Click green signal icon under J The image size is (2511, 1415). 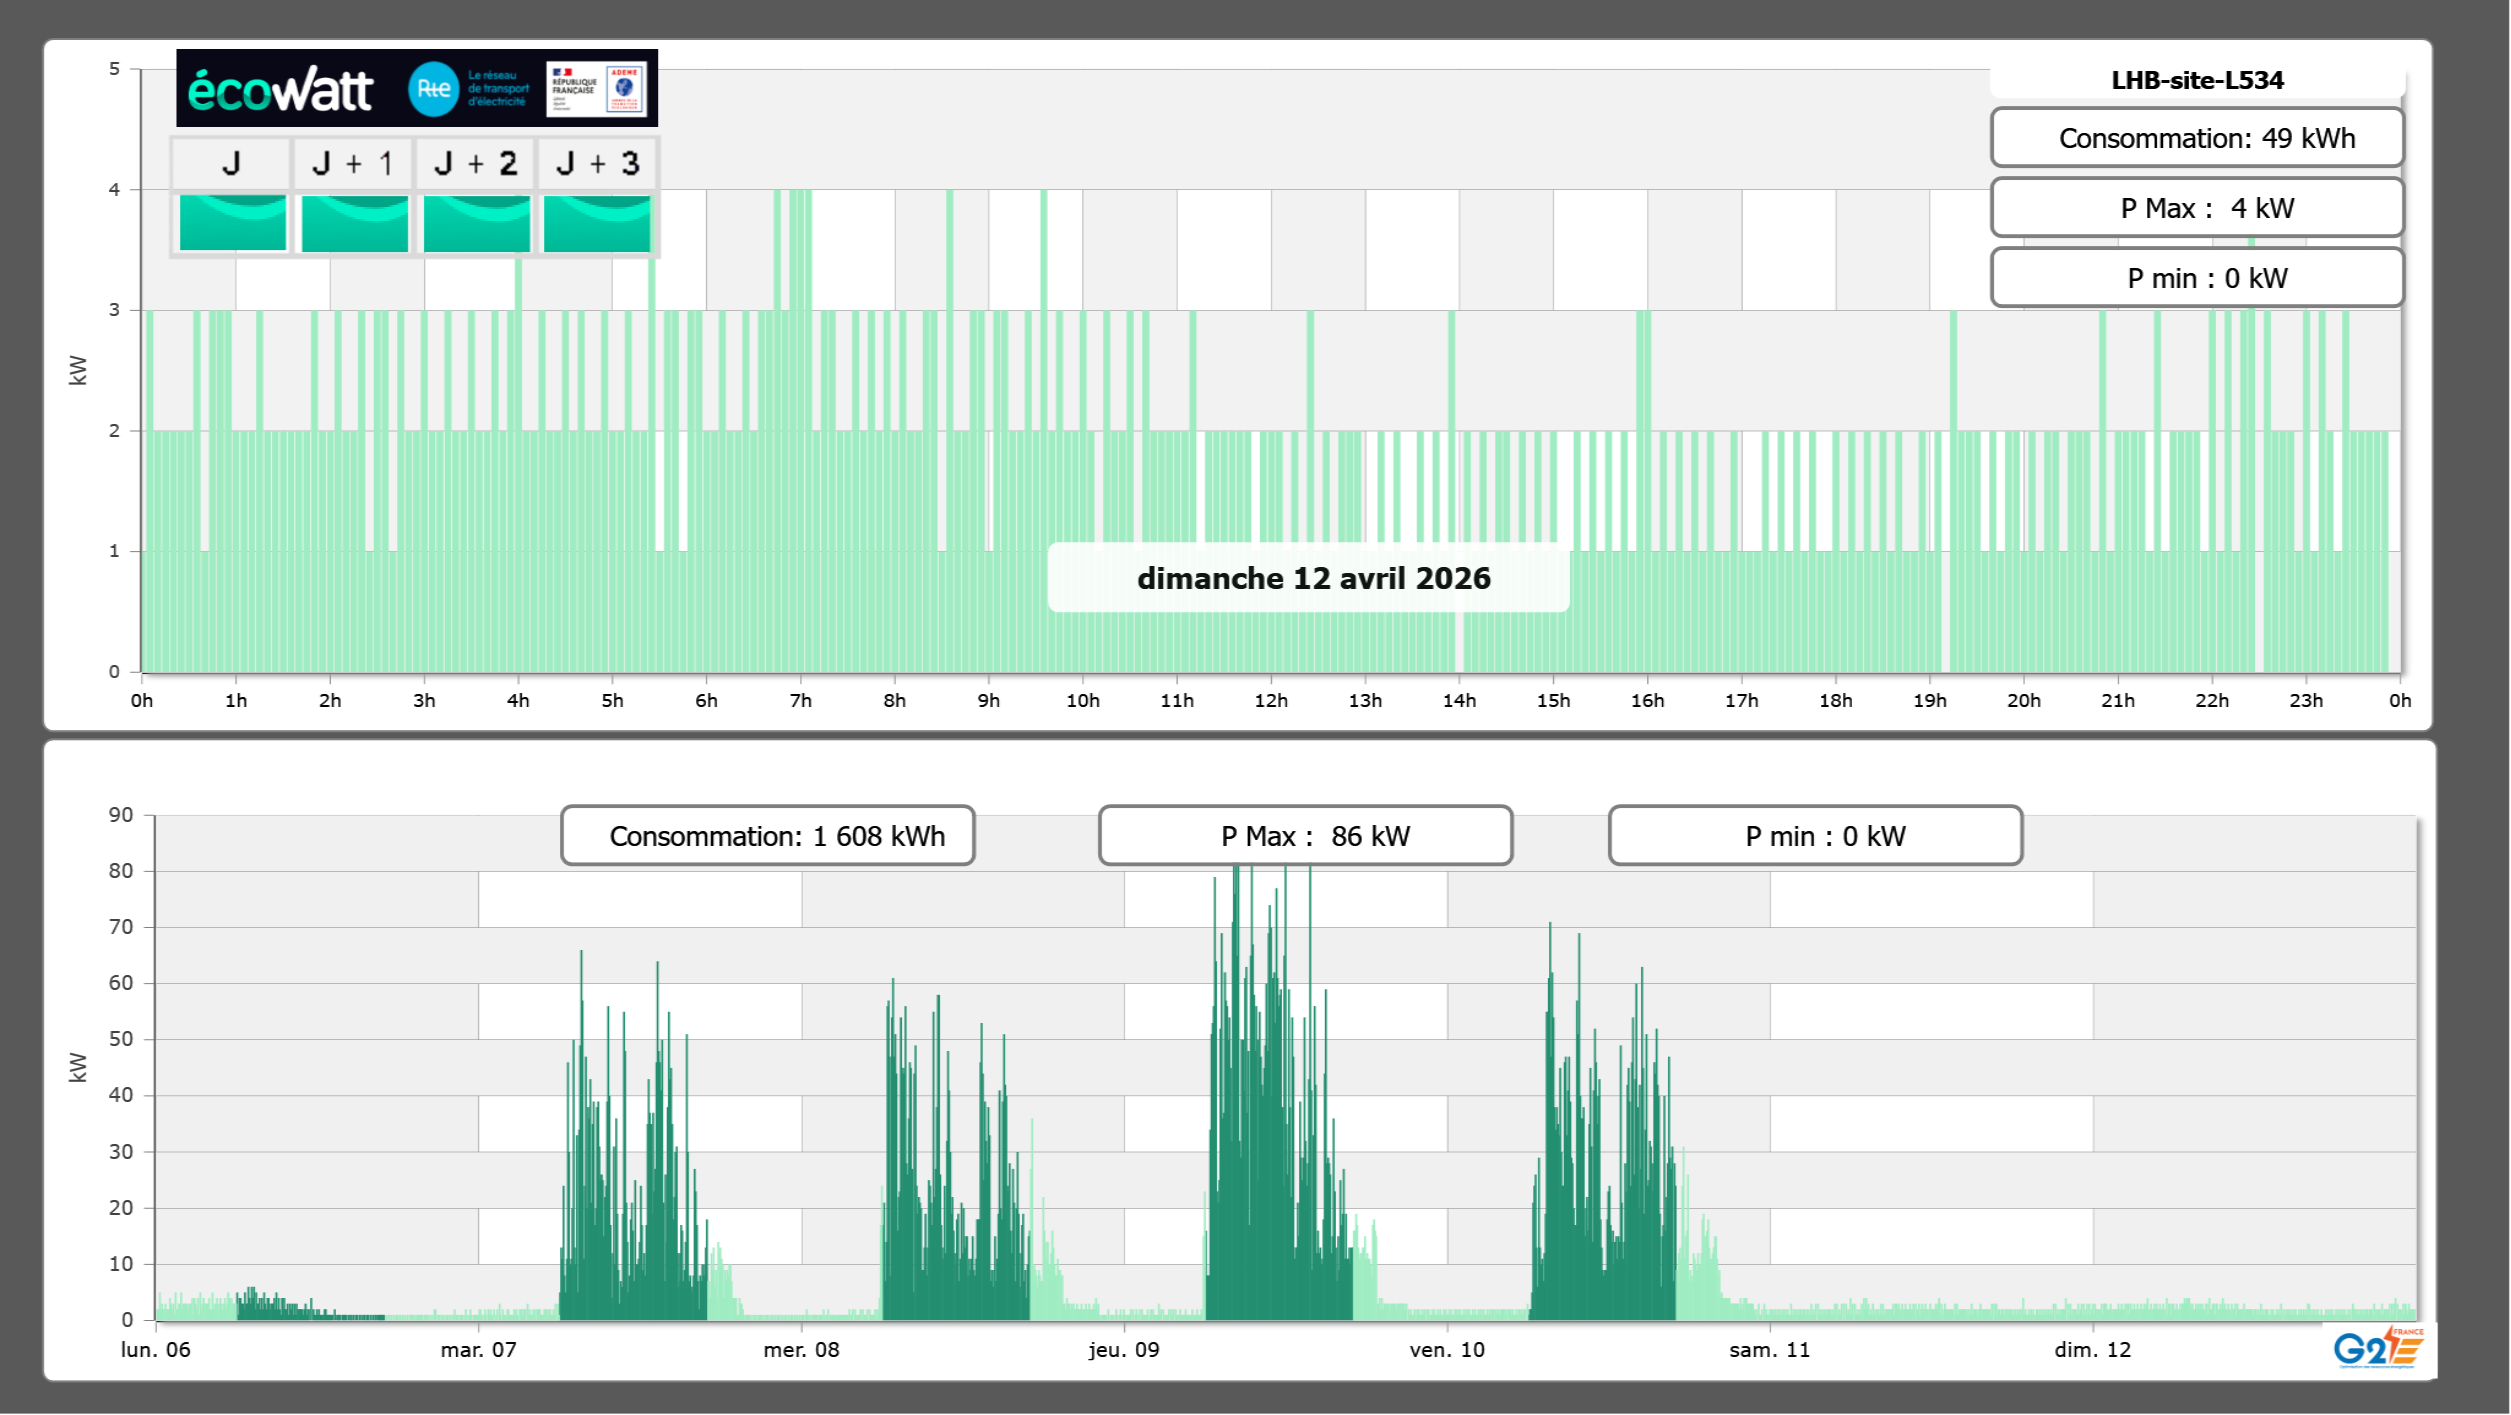click(233, 223)
